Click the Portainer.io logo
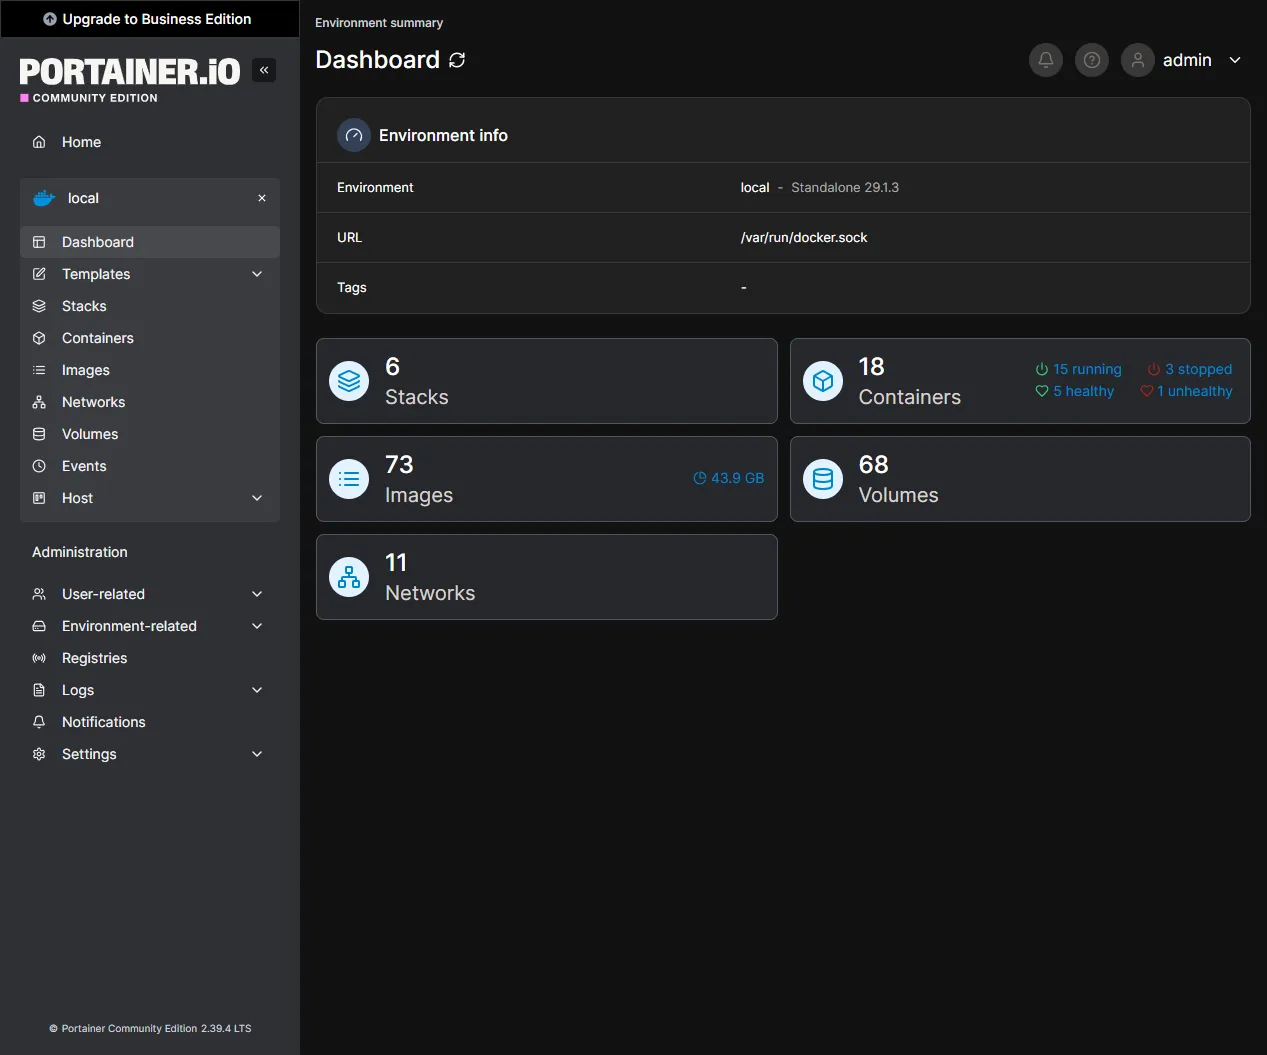 pos(130,79)
